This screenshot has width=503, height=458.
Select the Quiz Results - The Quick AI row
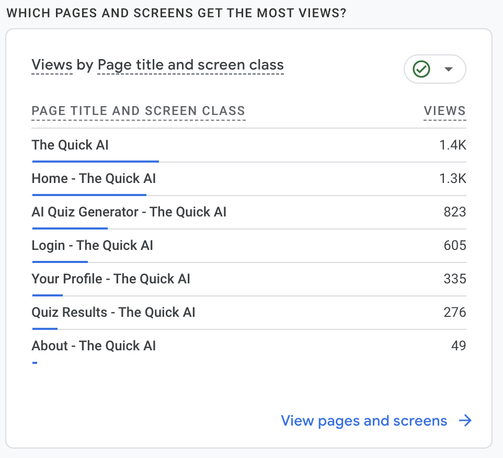[x=249, y=312]
